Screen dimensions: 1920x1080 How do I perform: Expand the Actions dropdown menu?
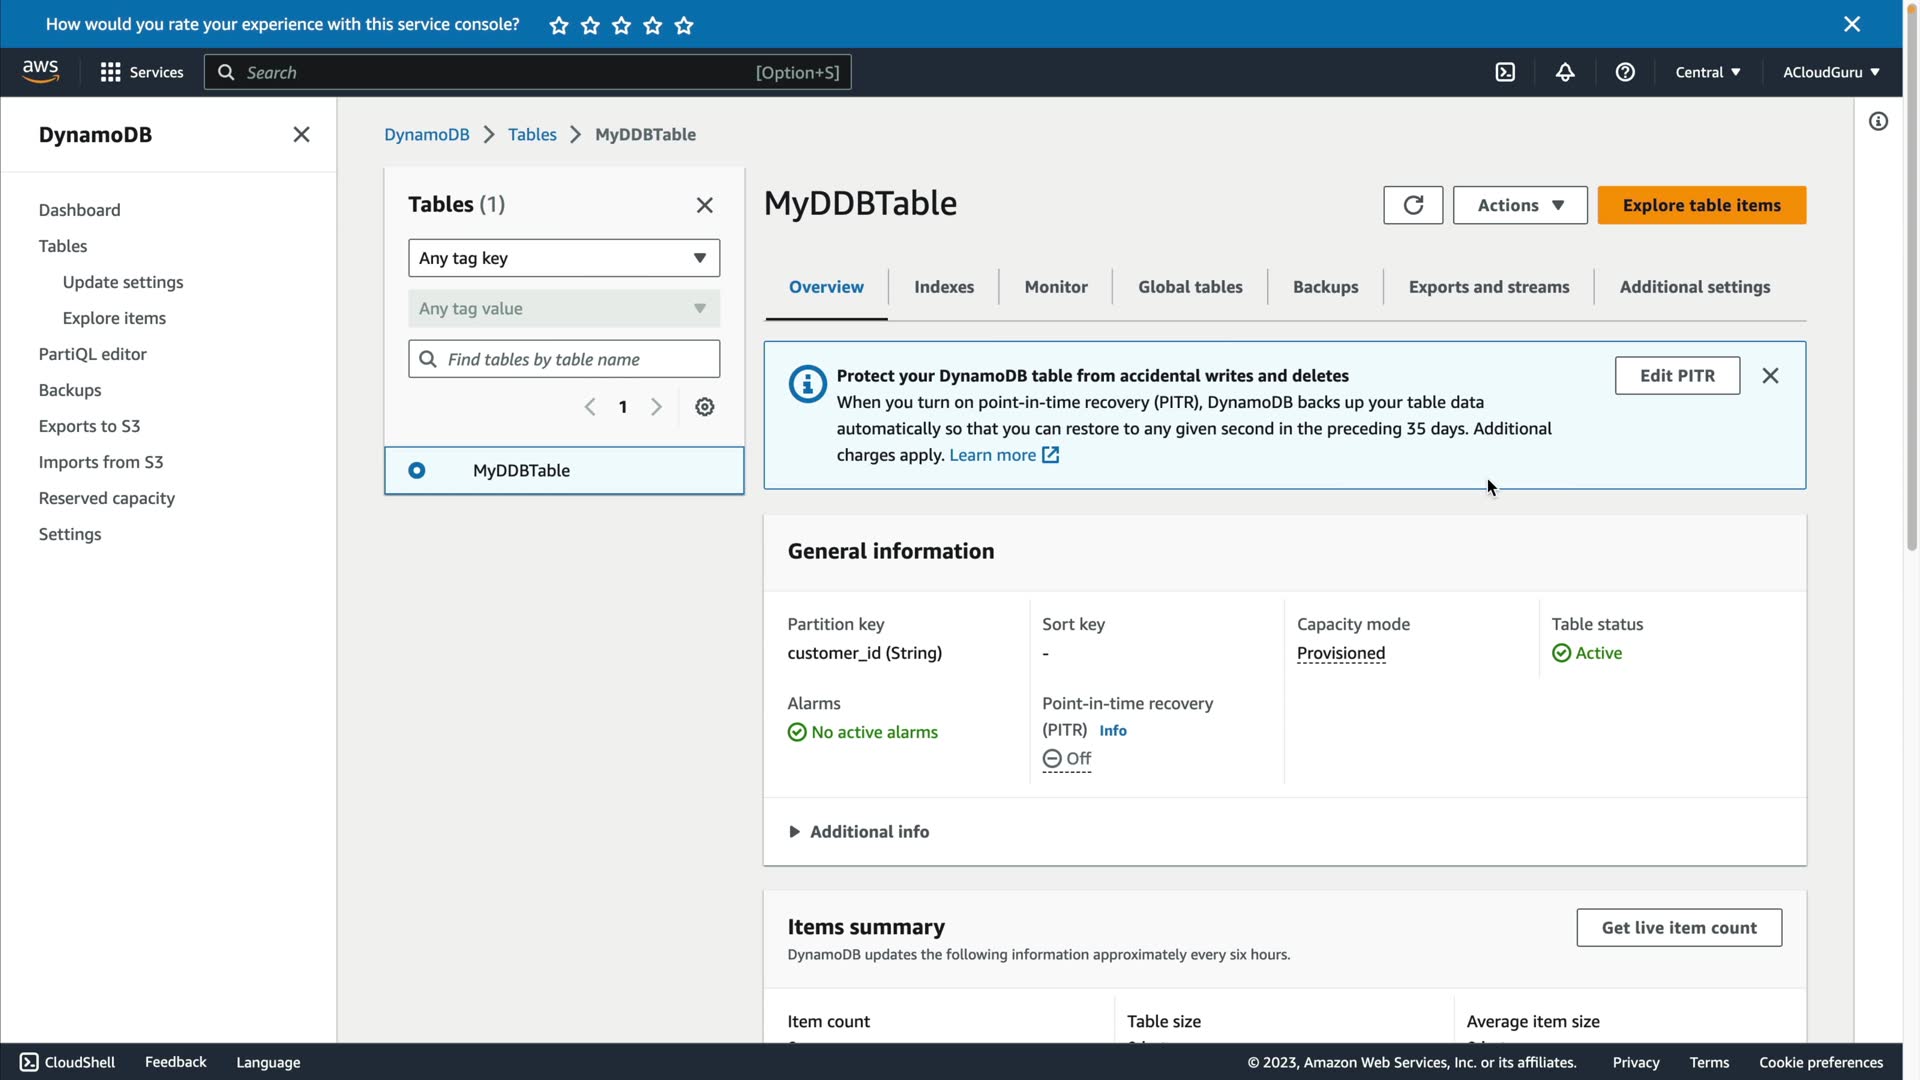click(x=1519, y=205)
